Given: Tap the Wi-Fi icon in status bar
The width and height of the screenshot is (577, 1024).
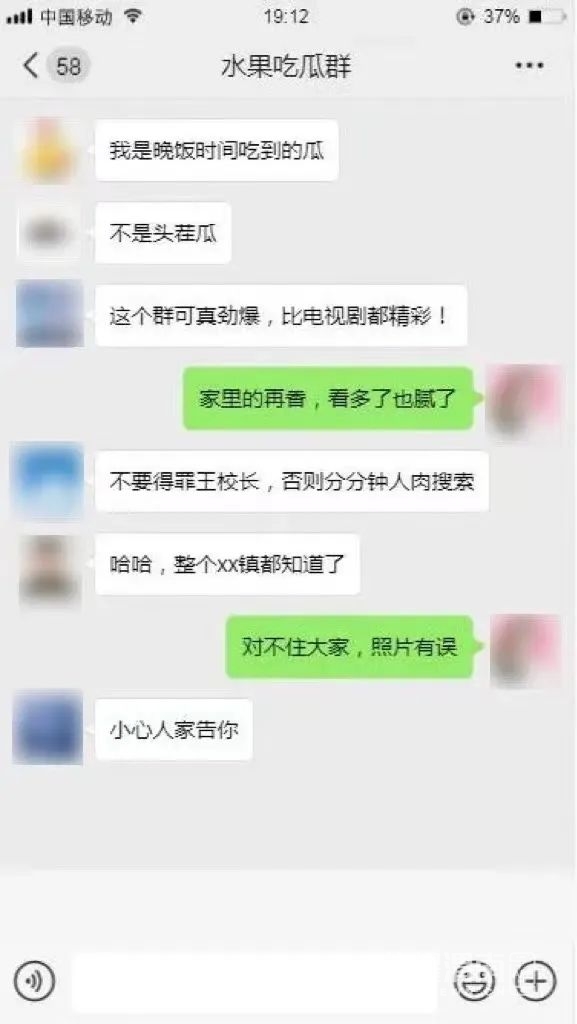Looking at the screenshot, I should [133, 16].
